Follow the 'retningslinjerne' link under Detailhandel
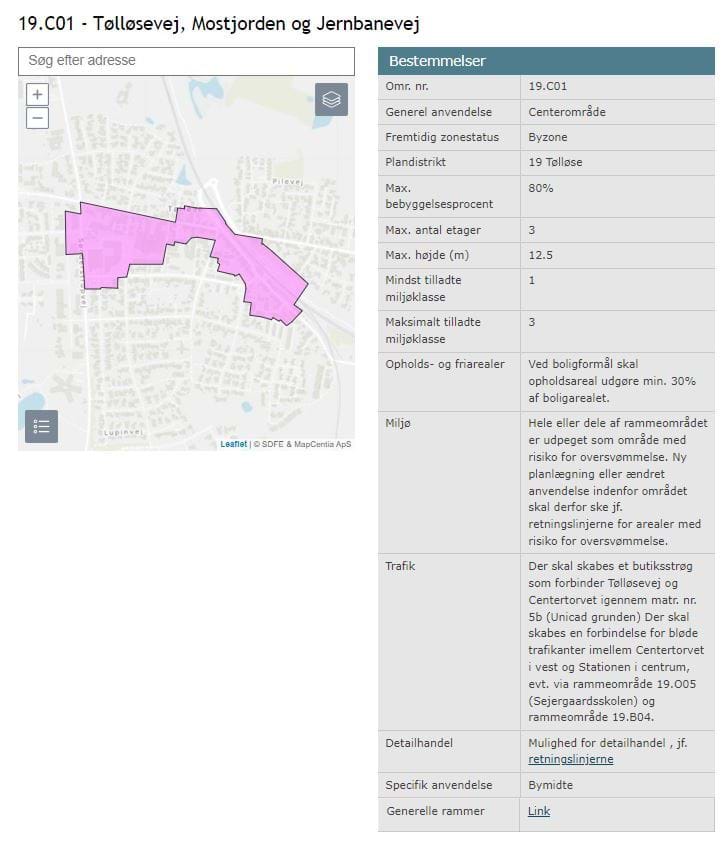Image resolution: width=727 pixels, height=843 pixels. 570,759
